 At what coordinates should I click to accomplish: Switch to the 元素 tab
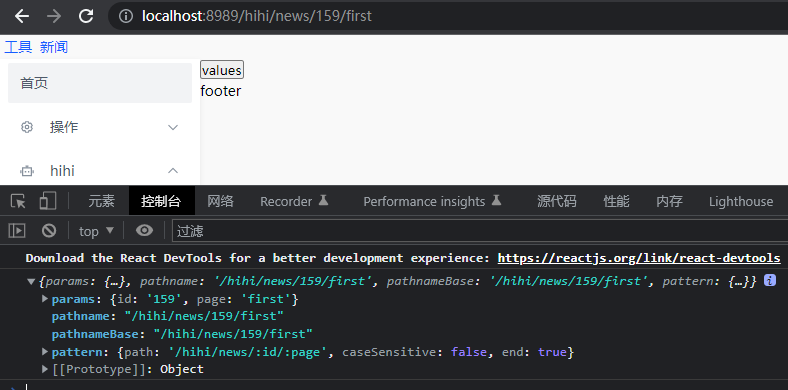tap(102, 202)
